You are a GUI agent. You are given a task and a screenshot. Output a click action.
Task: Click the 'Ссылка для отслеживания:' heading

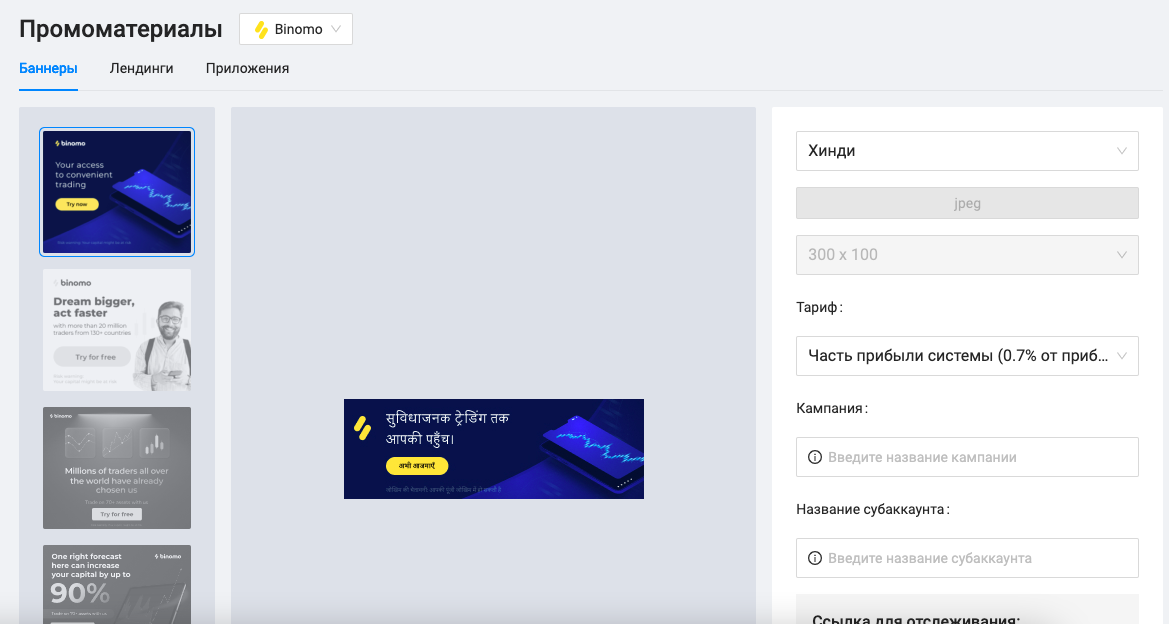pyautogui.click(x=916, y=619)
